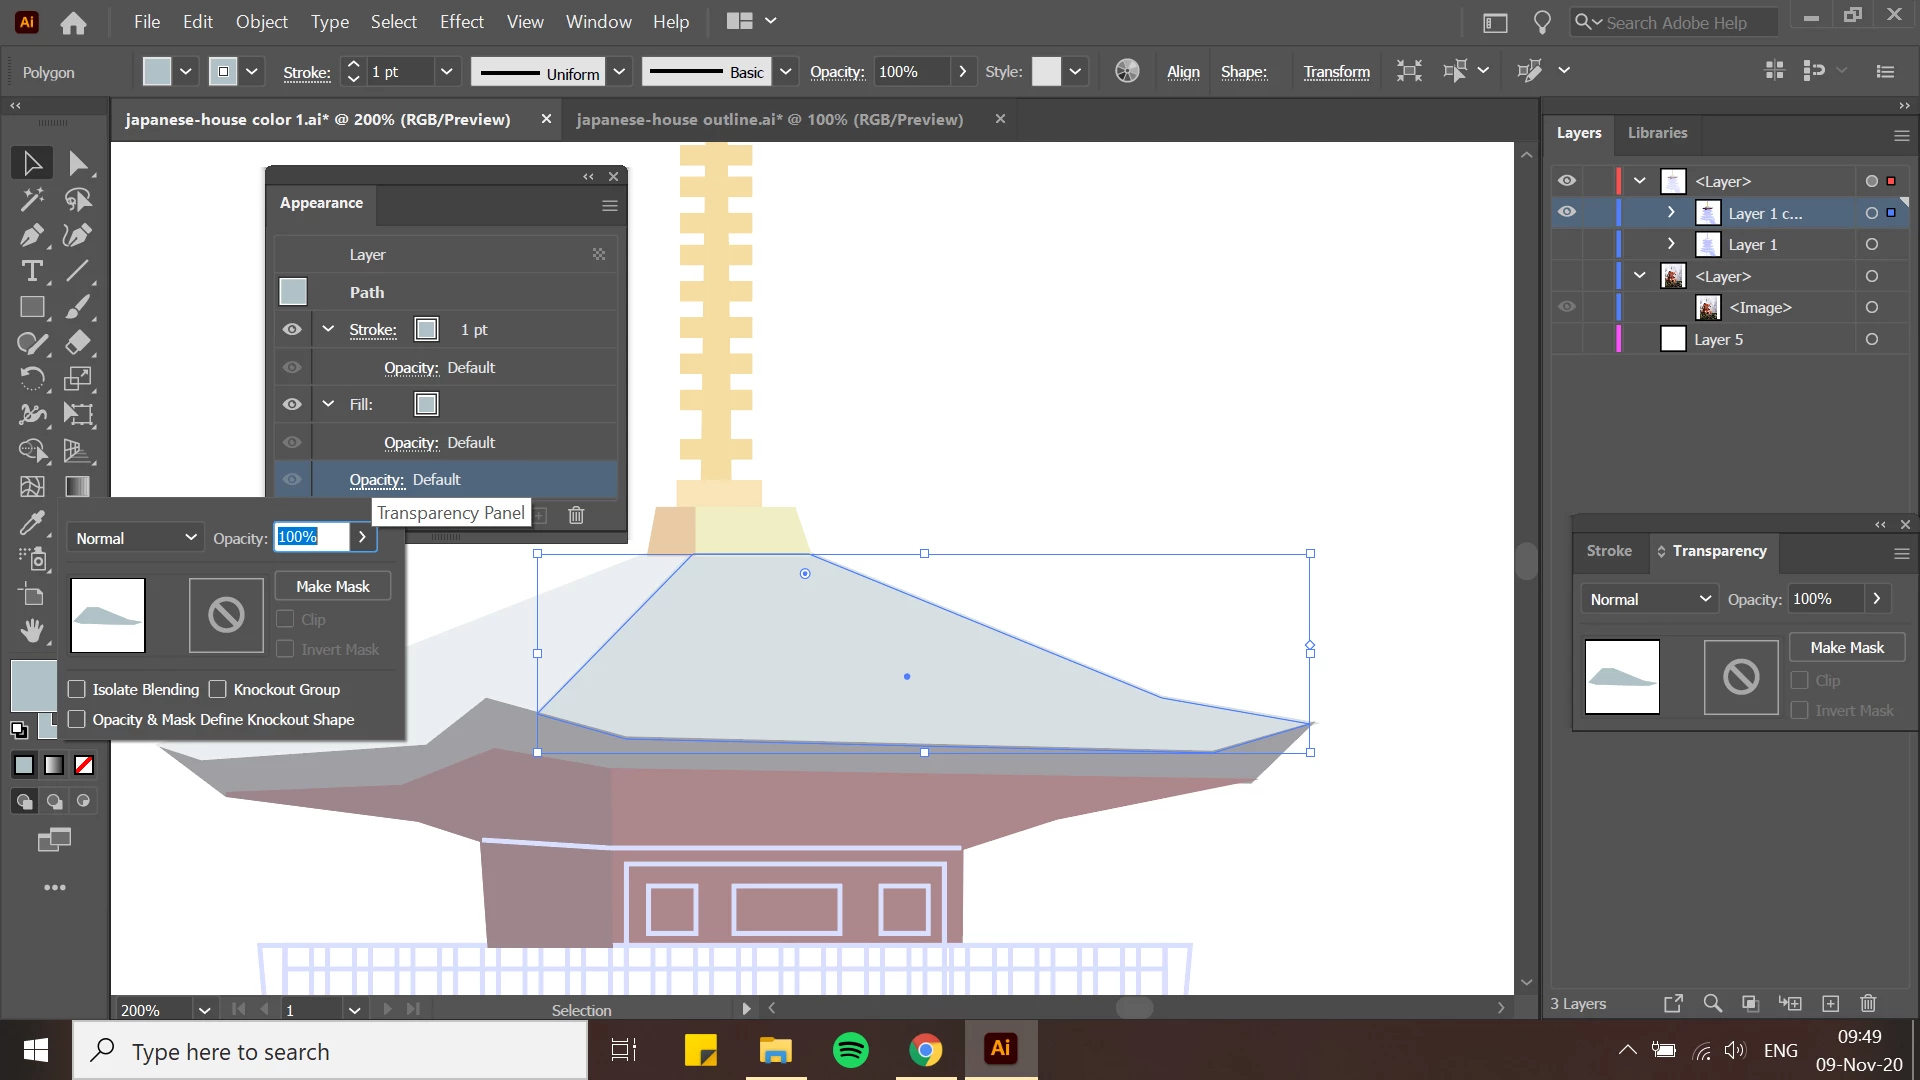This screenshot has height=1080, width=1920.
Task: Switch to japanese-house outline.ai tab
Action: point(769,119)
